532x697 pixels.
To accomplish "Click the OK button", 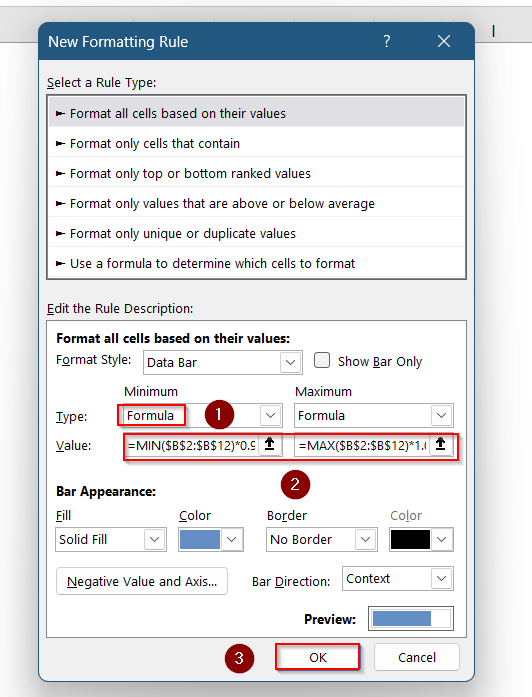I will [x=317, y=657].
